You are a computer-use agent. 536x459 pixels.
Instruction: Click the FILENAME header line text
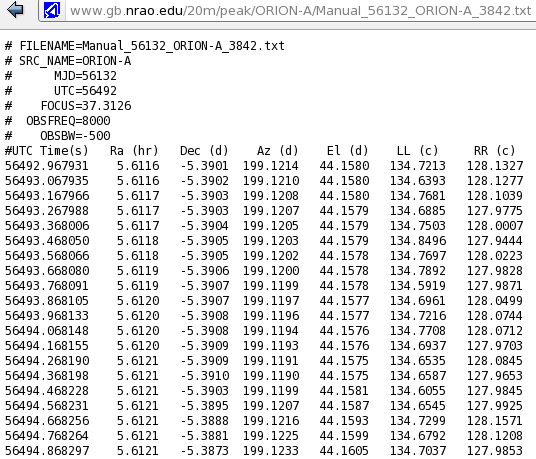pyautogui.click(x=145, y=46)
